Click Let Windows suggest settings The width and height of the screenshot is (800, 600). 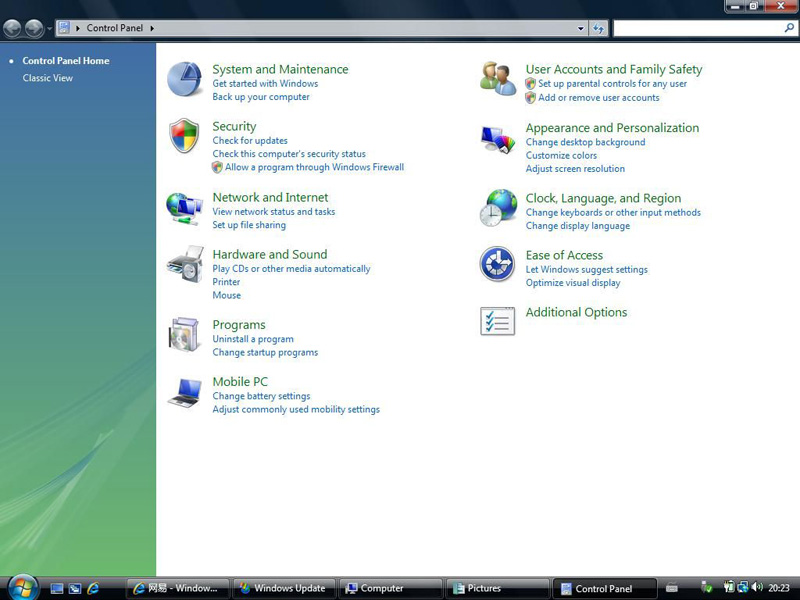(x=587, y=270)
